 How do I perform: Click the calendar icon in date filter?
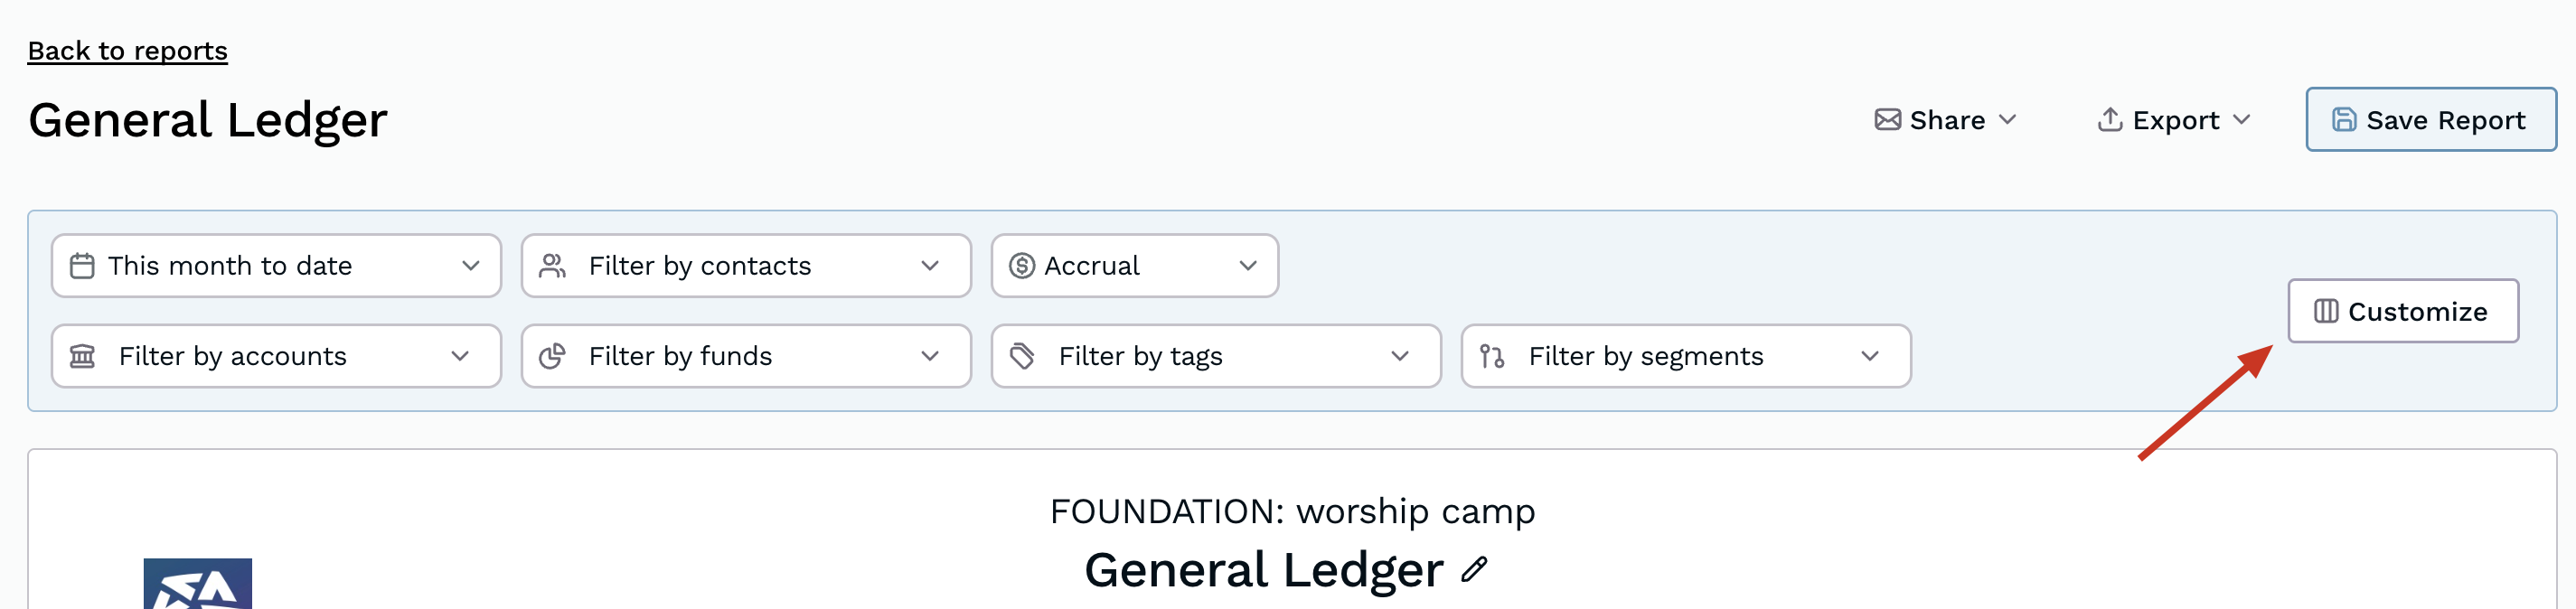82,266
